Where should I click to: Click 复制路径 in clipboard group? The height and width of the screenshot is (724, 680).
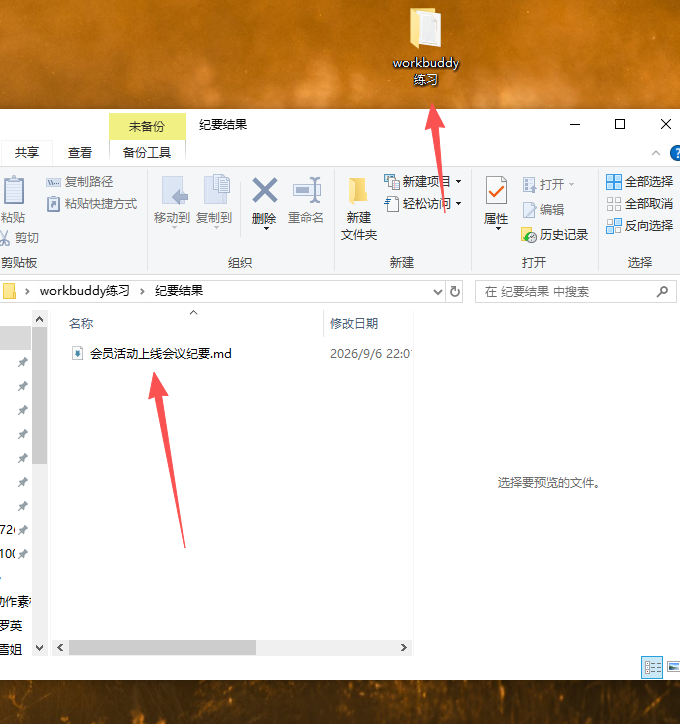(79, 182)
